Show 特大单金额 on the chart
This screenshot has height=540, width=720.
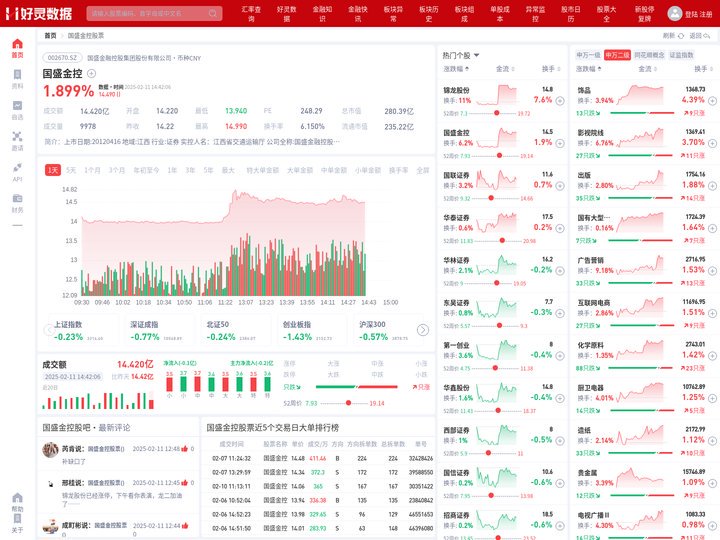click(263, 170)
